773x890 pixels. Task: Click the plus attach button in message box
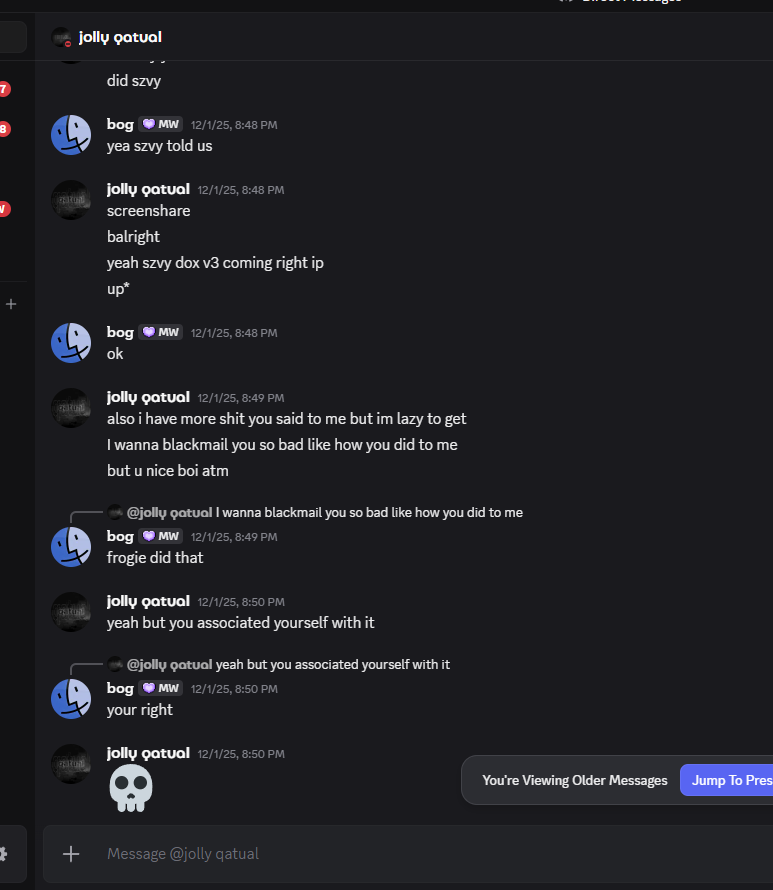pos(71,853)
